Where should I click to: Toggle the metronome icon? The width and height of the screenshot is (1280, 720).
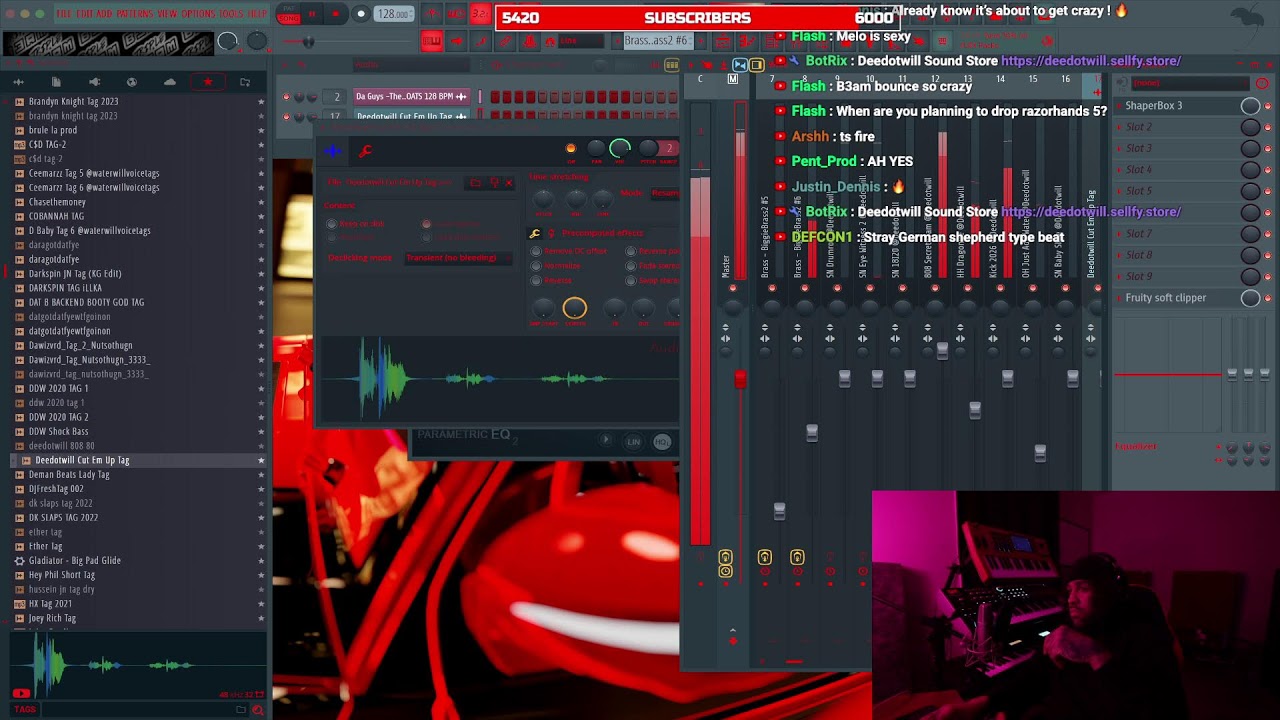click(x=432, y=14)
